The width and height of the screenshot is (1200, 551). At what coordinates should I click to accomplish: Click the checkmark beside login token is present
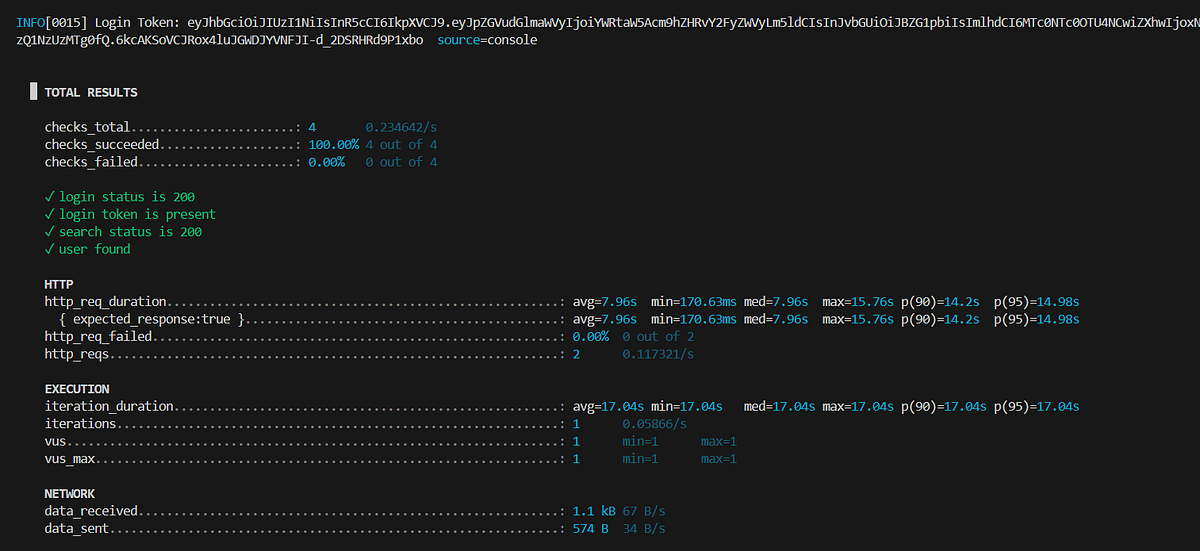[49, 214]
